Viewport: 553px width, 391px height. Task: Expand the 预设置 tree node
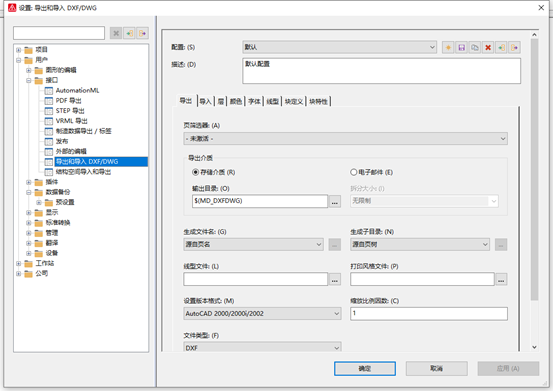pos(39,203)
